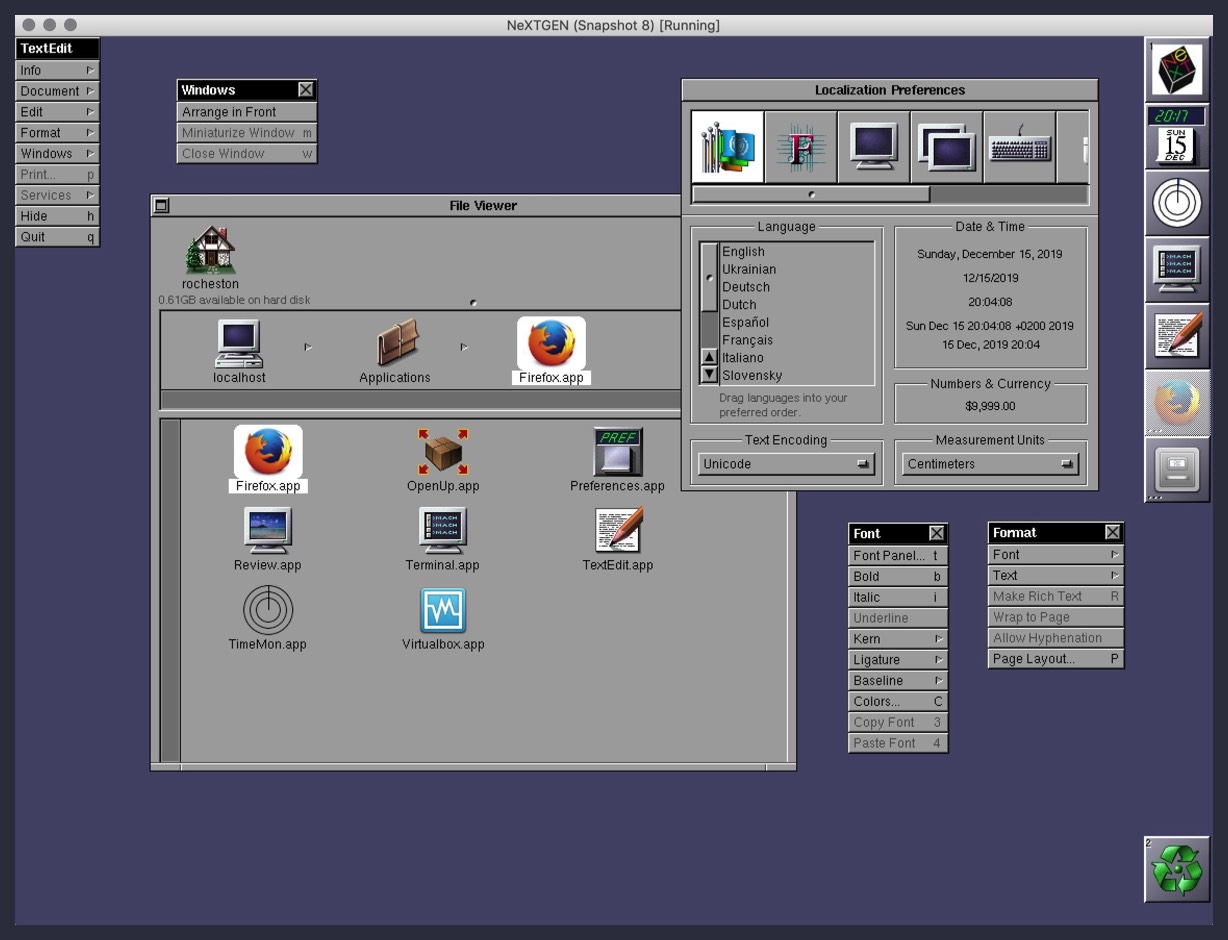Choose Page Layout... in Format menu
The image size is (1228, 940).
pyautogui.click(x=1056, y=659)
